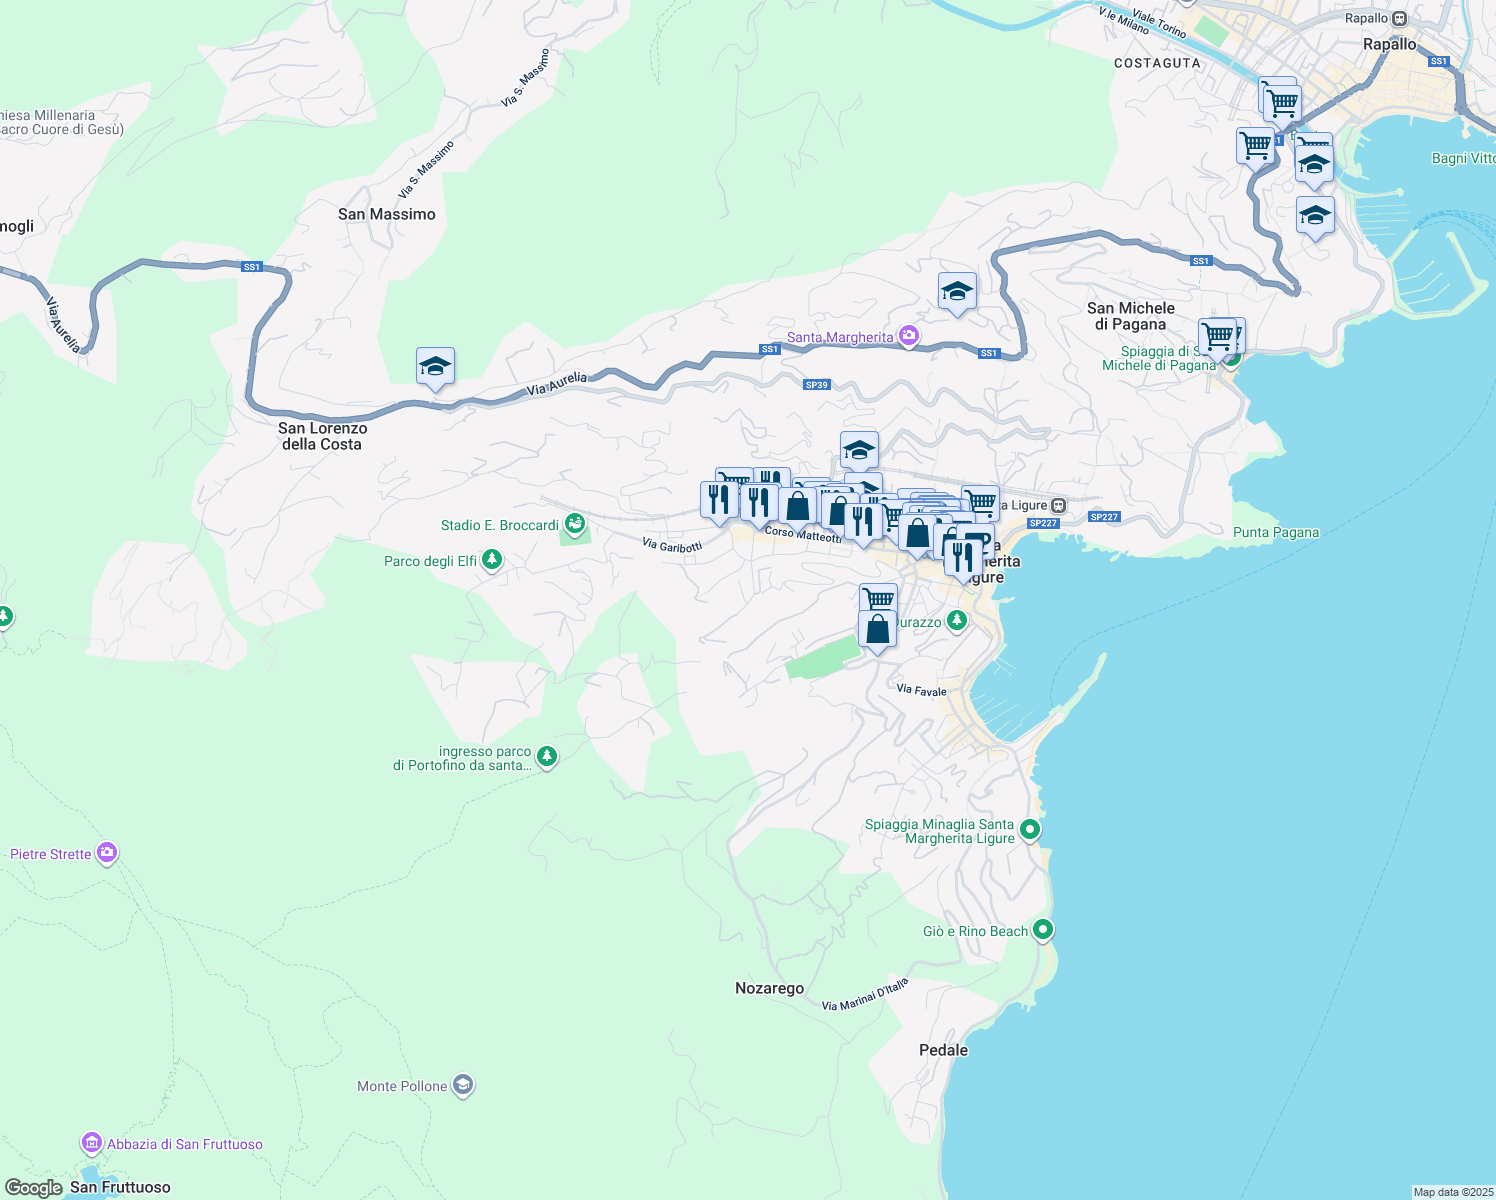Viewport: 1496px width, 1200px height.
Task: Click the Villa Durazzo park tree icon
Action: click(957, 621)
